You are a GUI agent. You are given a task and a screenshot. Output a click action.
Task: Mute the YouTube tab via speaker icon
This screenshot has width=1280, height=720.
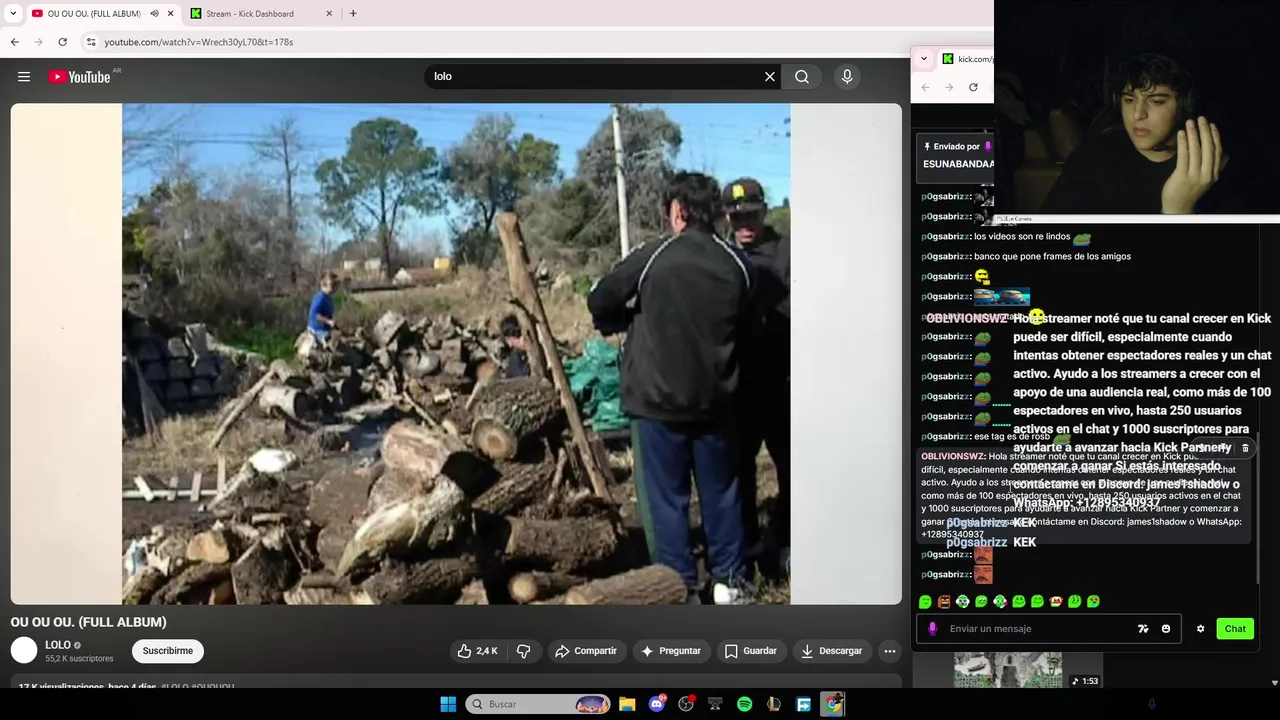click(x=154, y=14)
